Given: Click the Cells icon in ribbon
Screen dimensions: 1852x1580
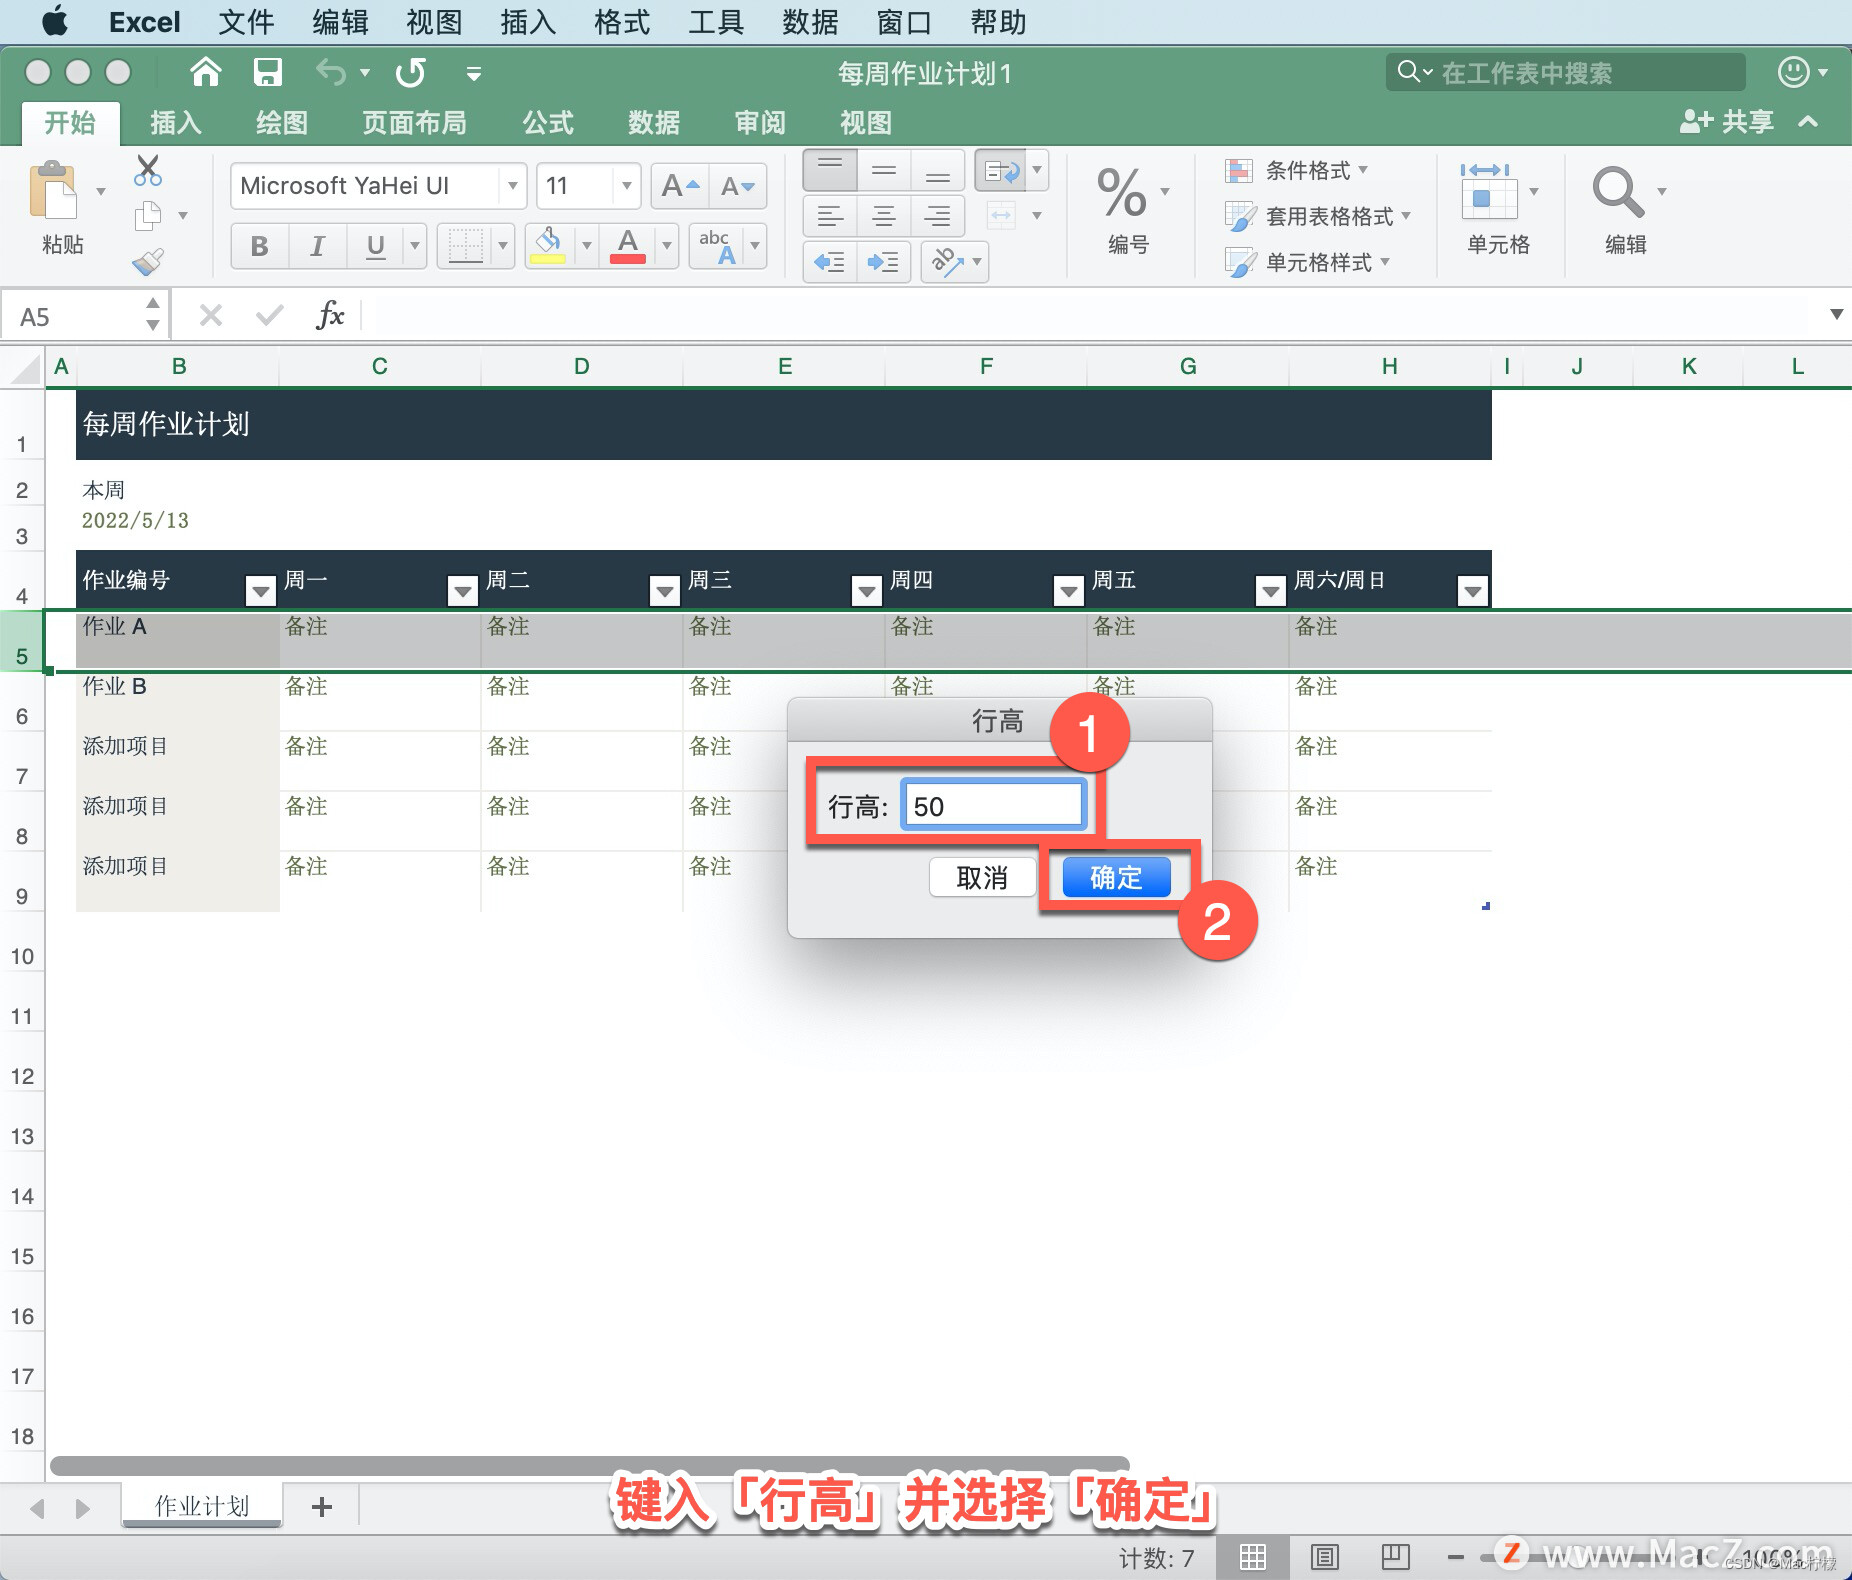Looking at the screenshot, I should click(x=1489, y=191).
